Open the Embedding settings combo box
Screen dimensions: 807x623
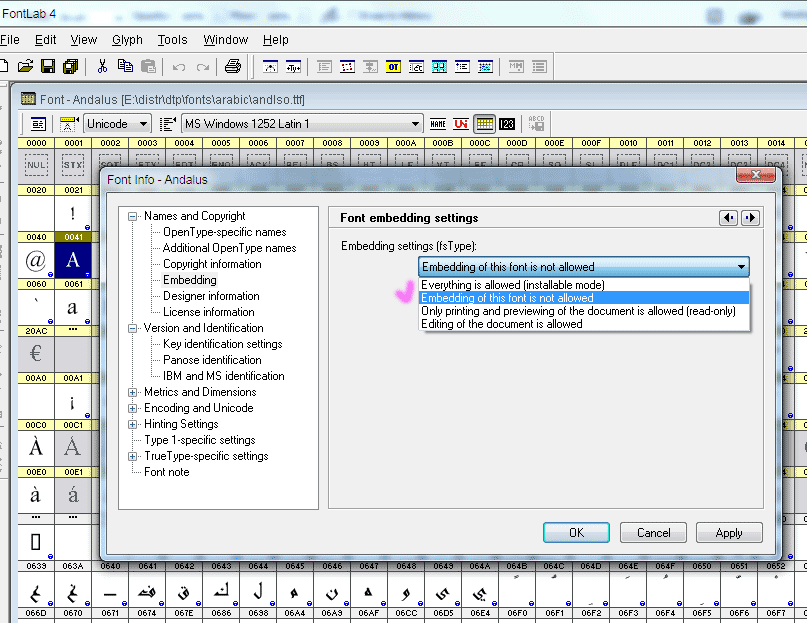point(584,267)
